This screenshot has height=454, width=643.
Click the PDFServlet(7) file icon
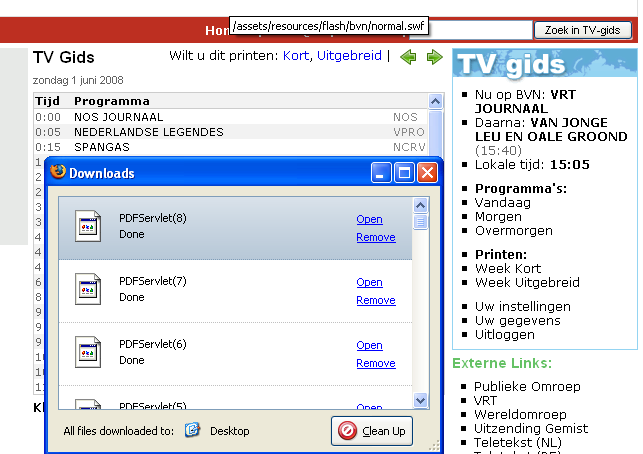[88, 289]
